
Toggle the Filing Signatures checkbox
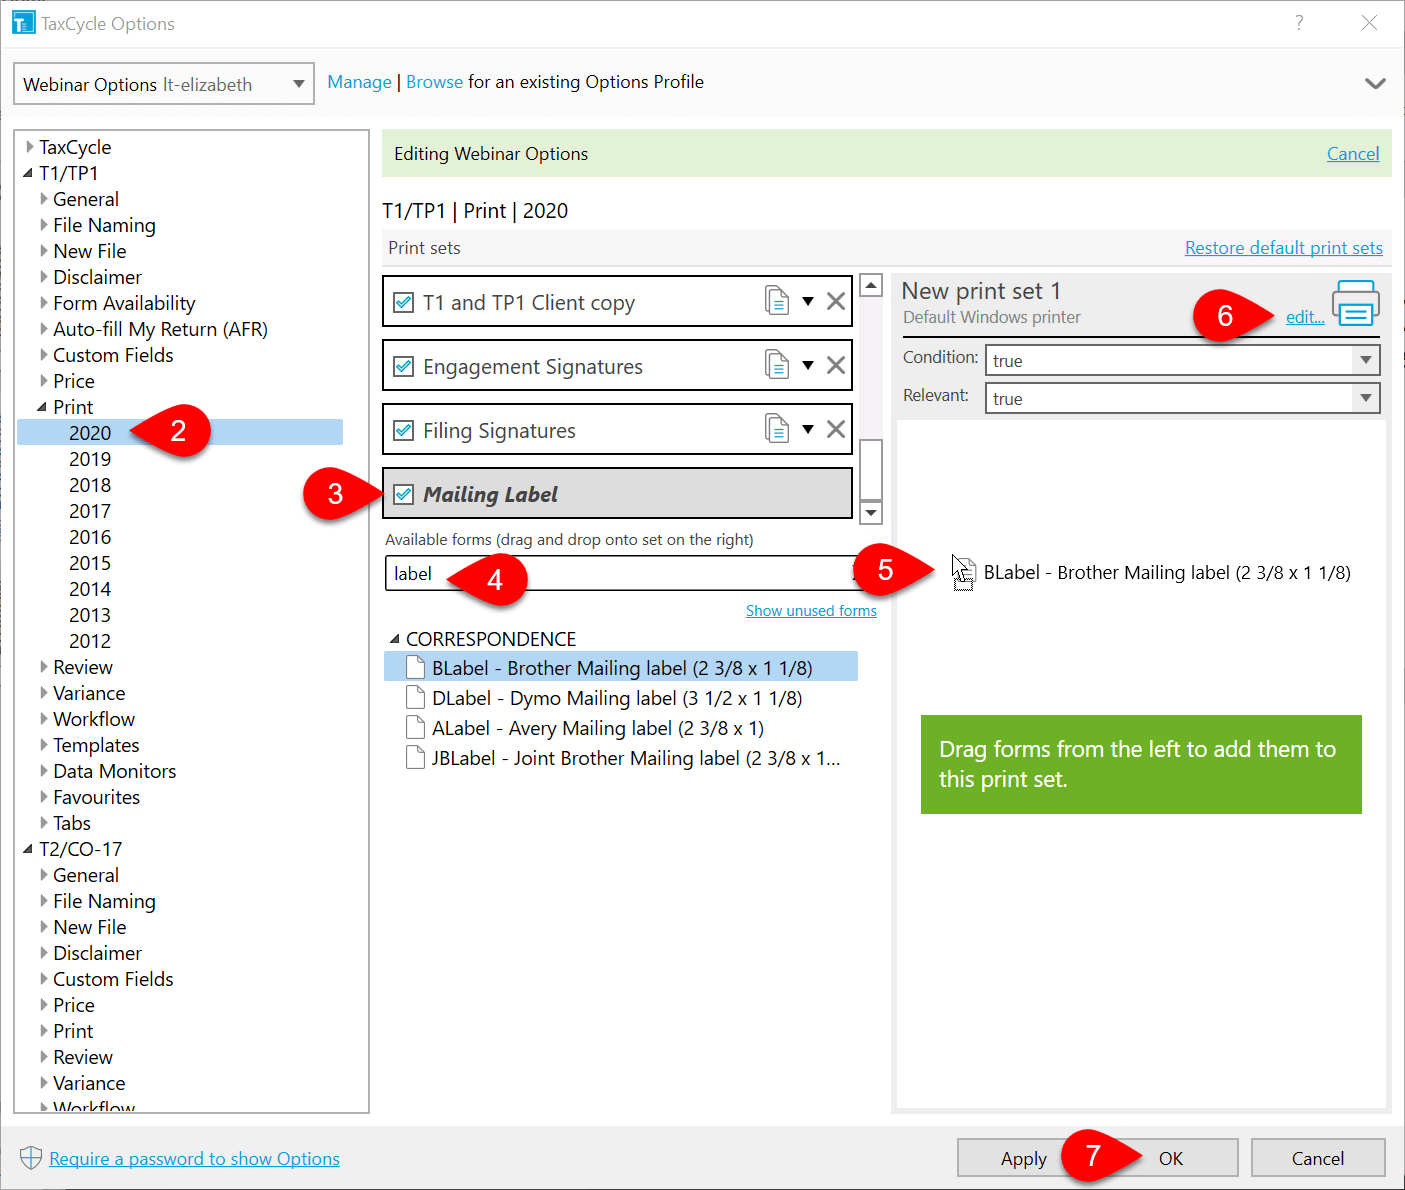pyautogui.click(x=404, y=430)
